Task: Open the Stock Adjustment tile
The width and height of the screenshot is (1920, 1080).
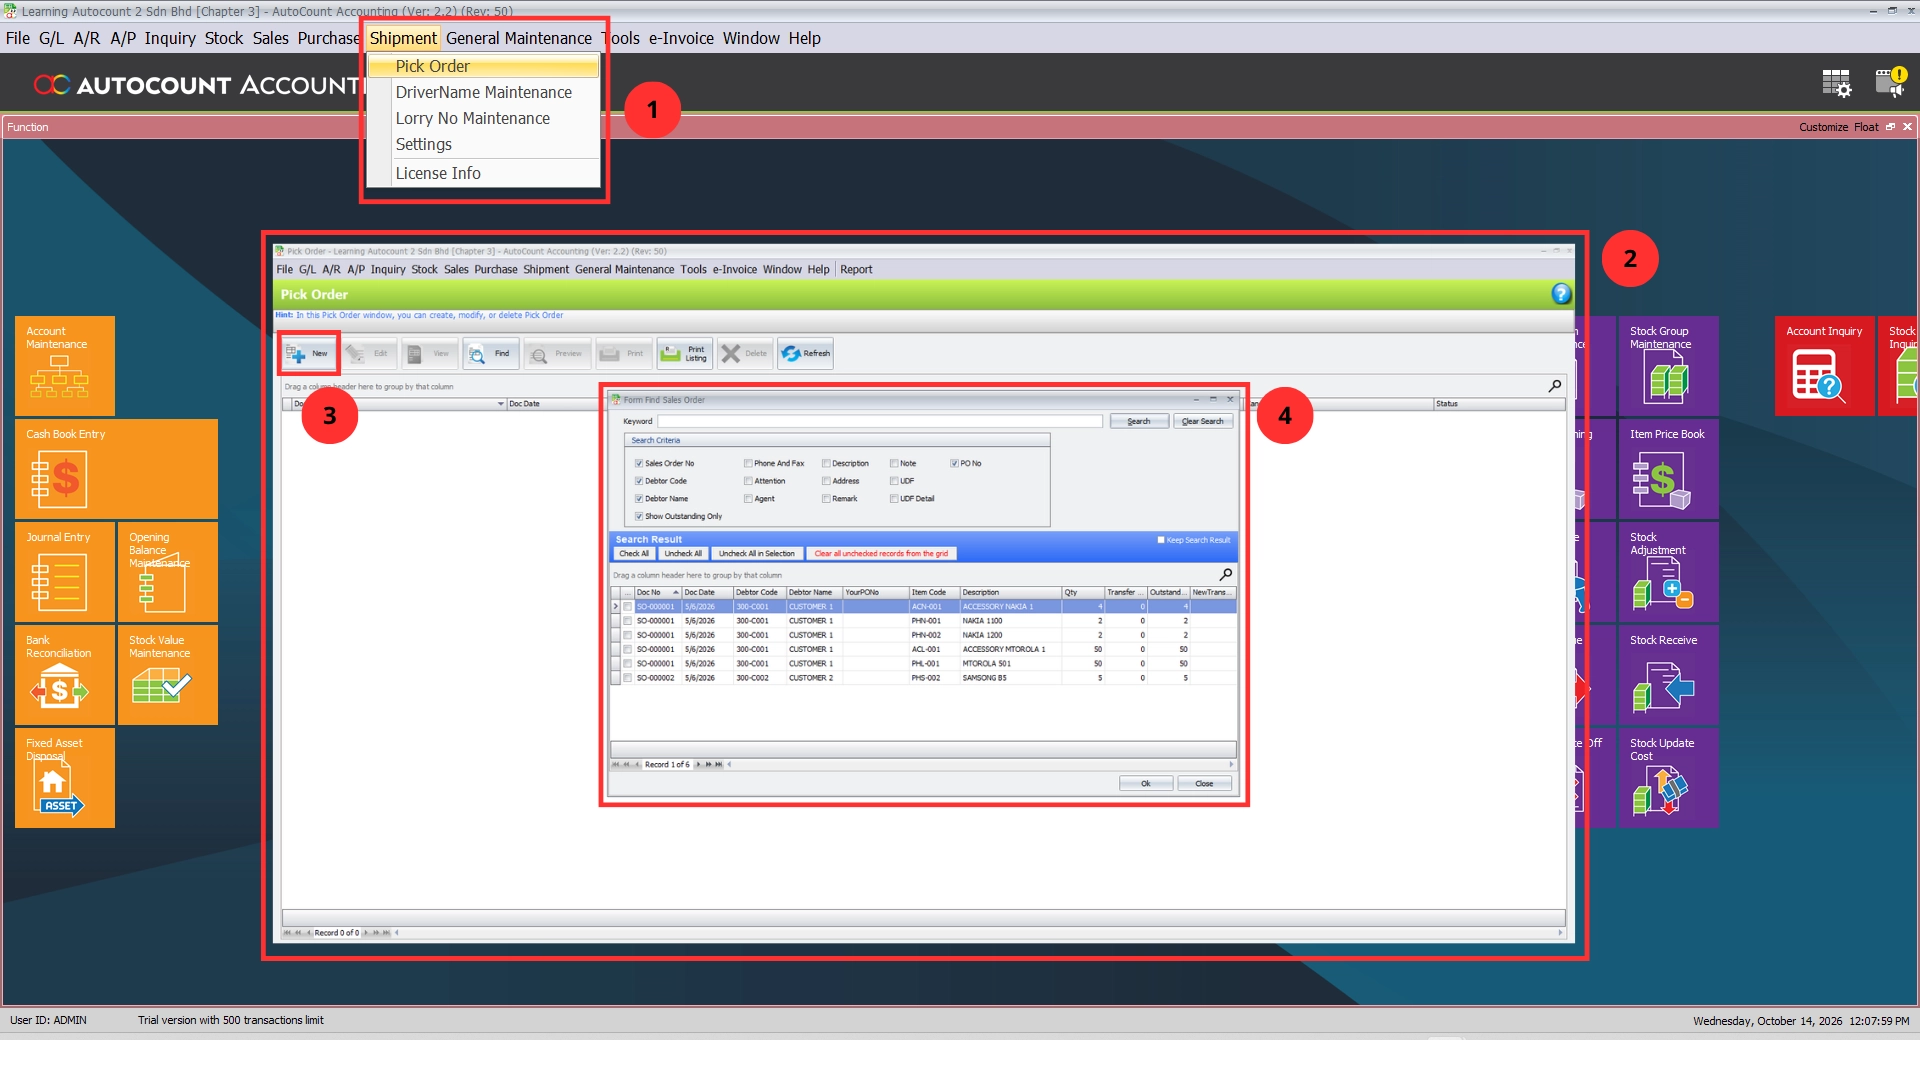Action: pyautogui.click(x=1668, y=572)
